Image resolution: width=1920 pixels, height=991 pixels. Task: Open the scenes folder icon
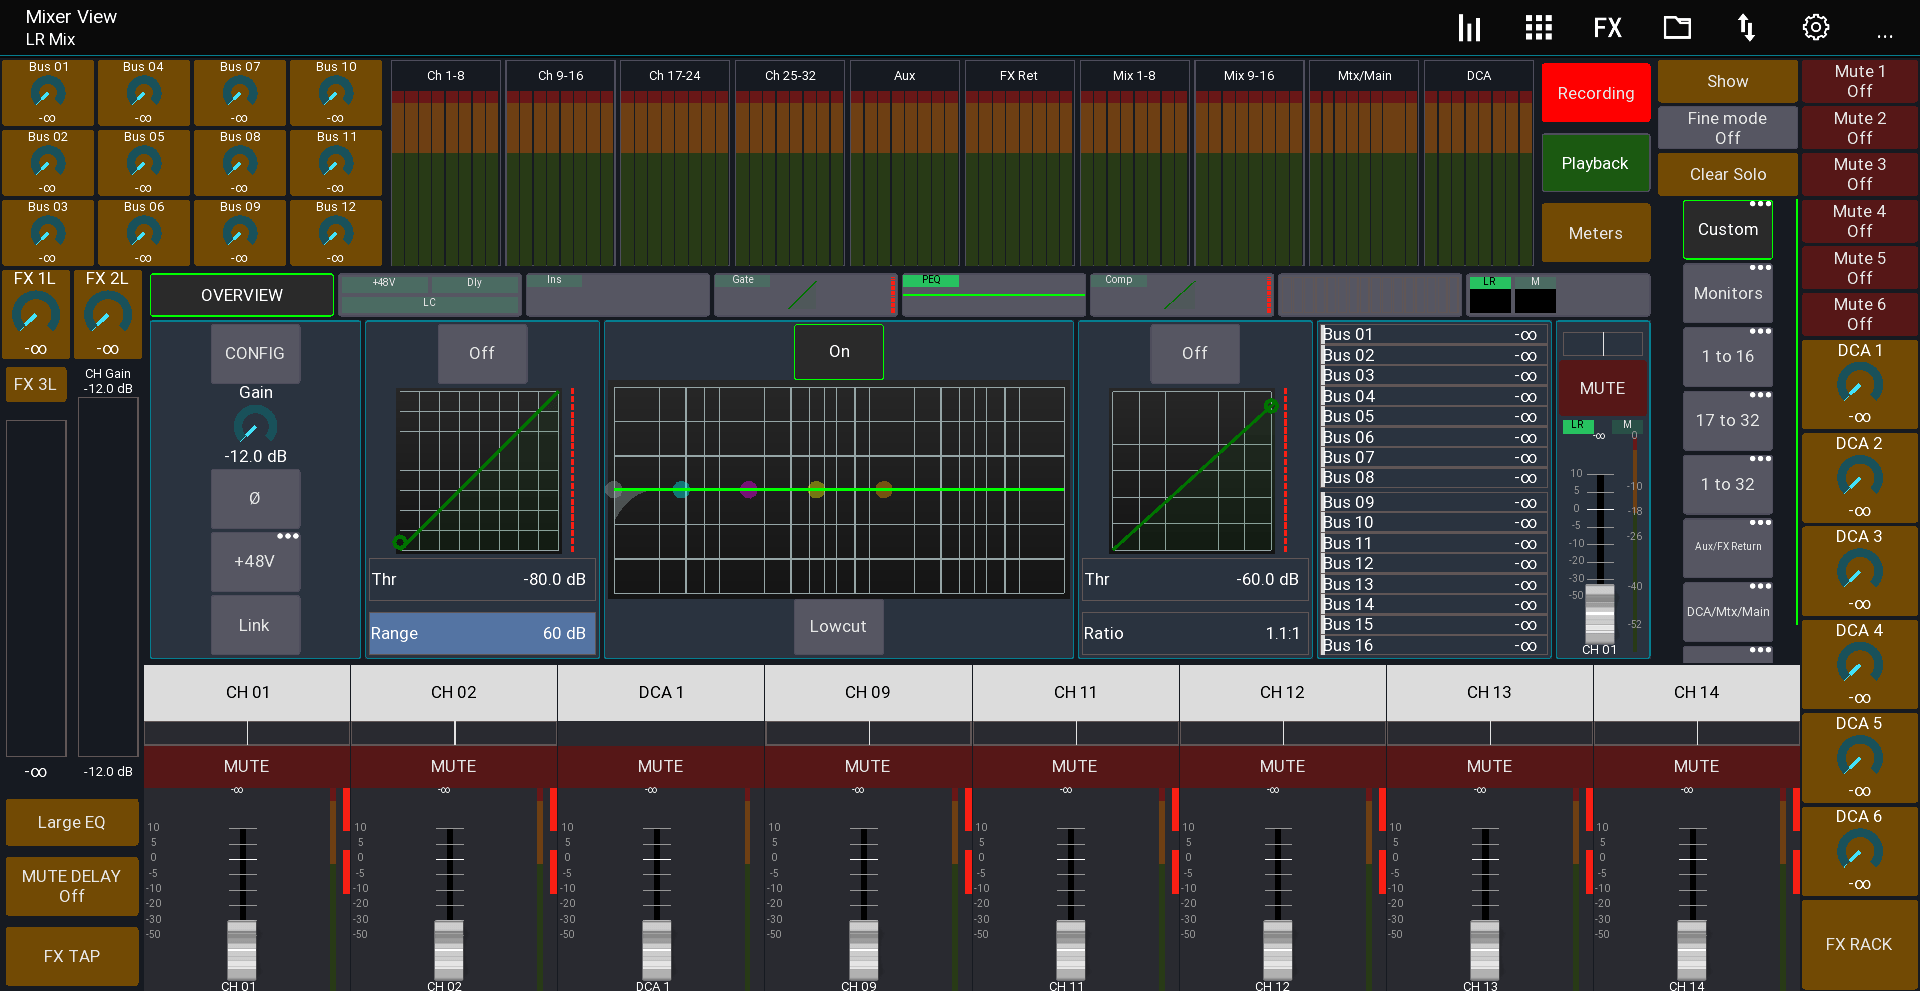click(1677, 27)
